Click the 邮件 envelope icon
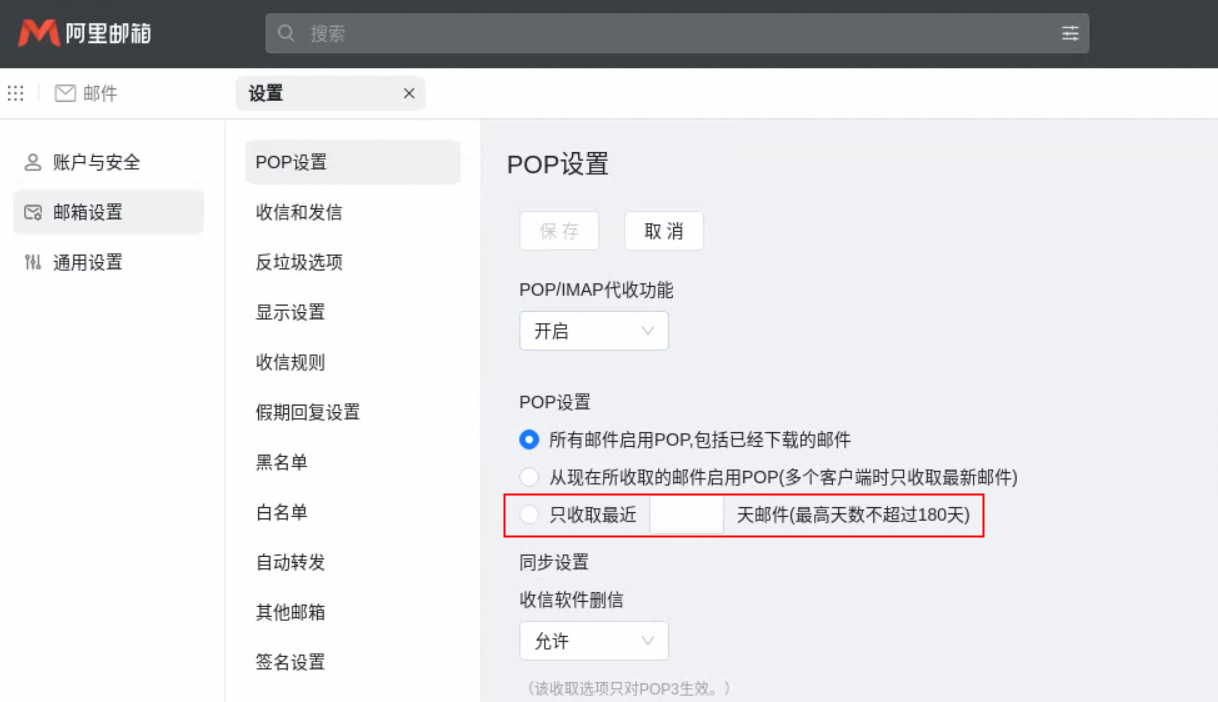Image resolution: width=1218 pixels, height=702 pixels. [x=65, y=93]
